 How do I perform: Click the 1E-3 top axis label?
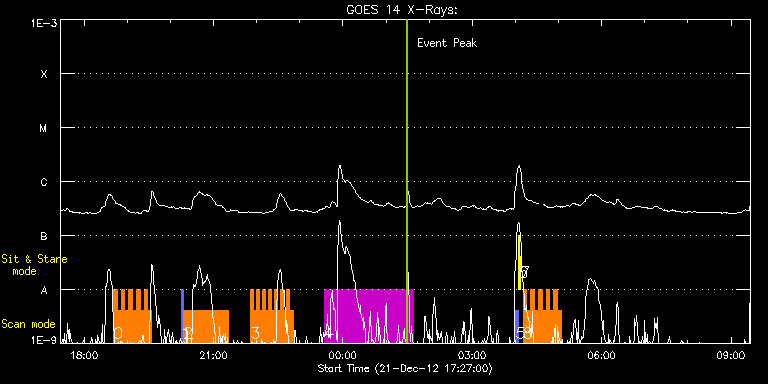pyautogui.click(x=44, y=23)
